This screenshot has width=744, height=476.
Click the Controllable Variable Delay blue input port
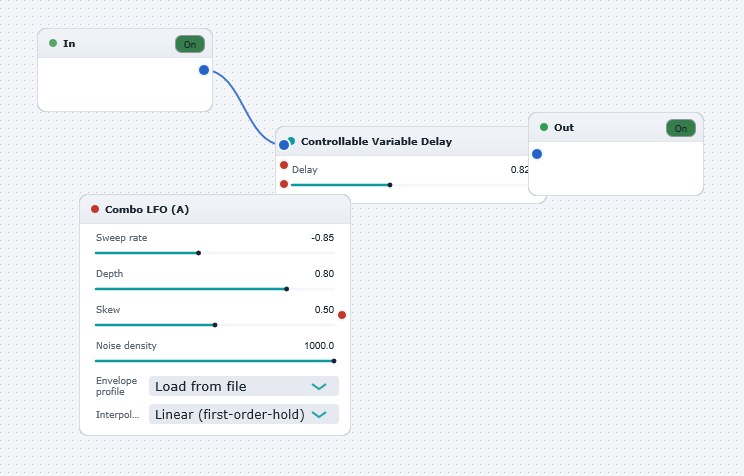(284, 145)
